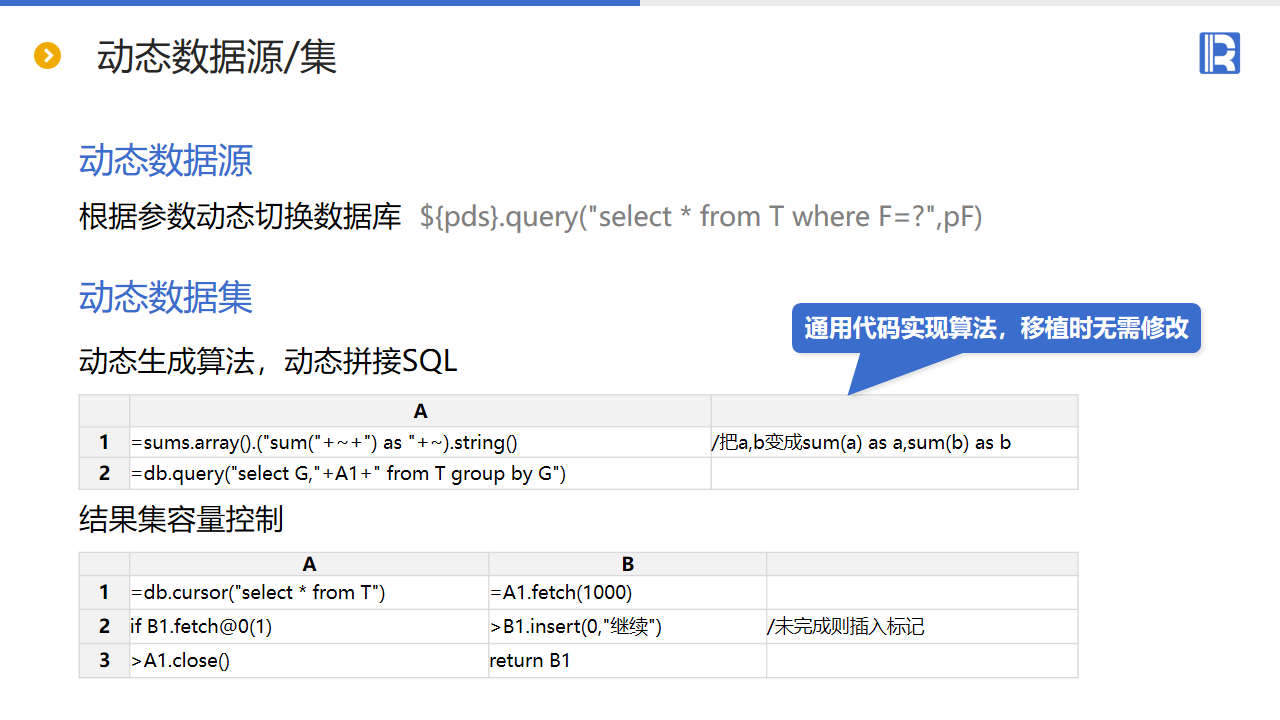Screen dimensions: 1280x720
Task: Click the ${pds}.query code snippet text
Action: (x=701, y=216)
